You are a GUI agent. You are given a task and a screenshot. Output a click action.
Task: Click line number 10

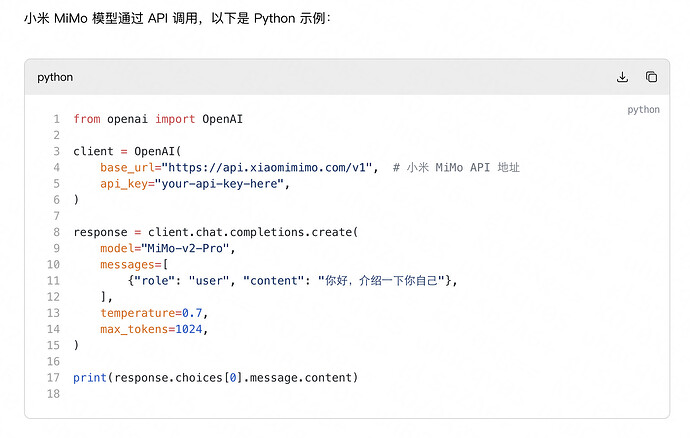[x=53, y=265]
